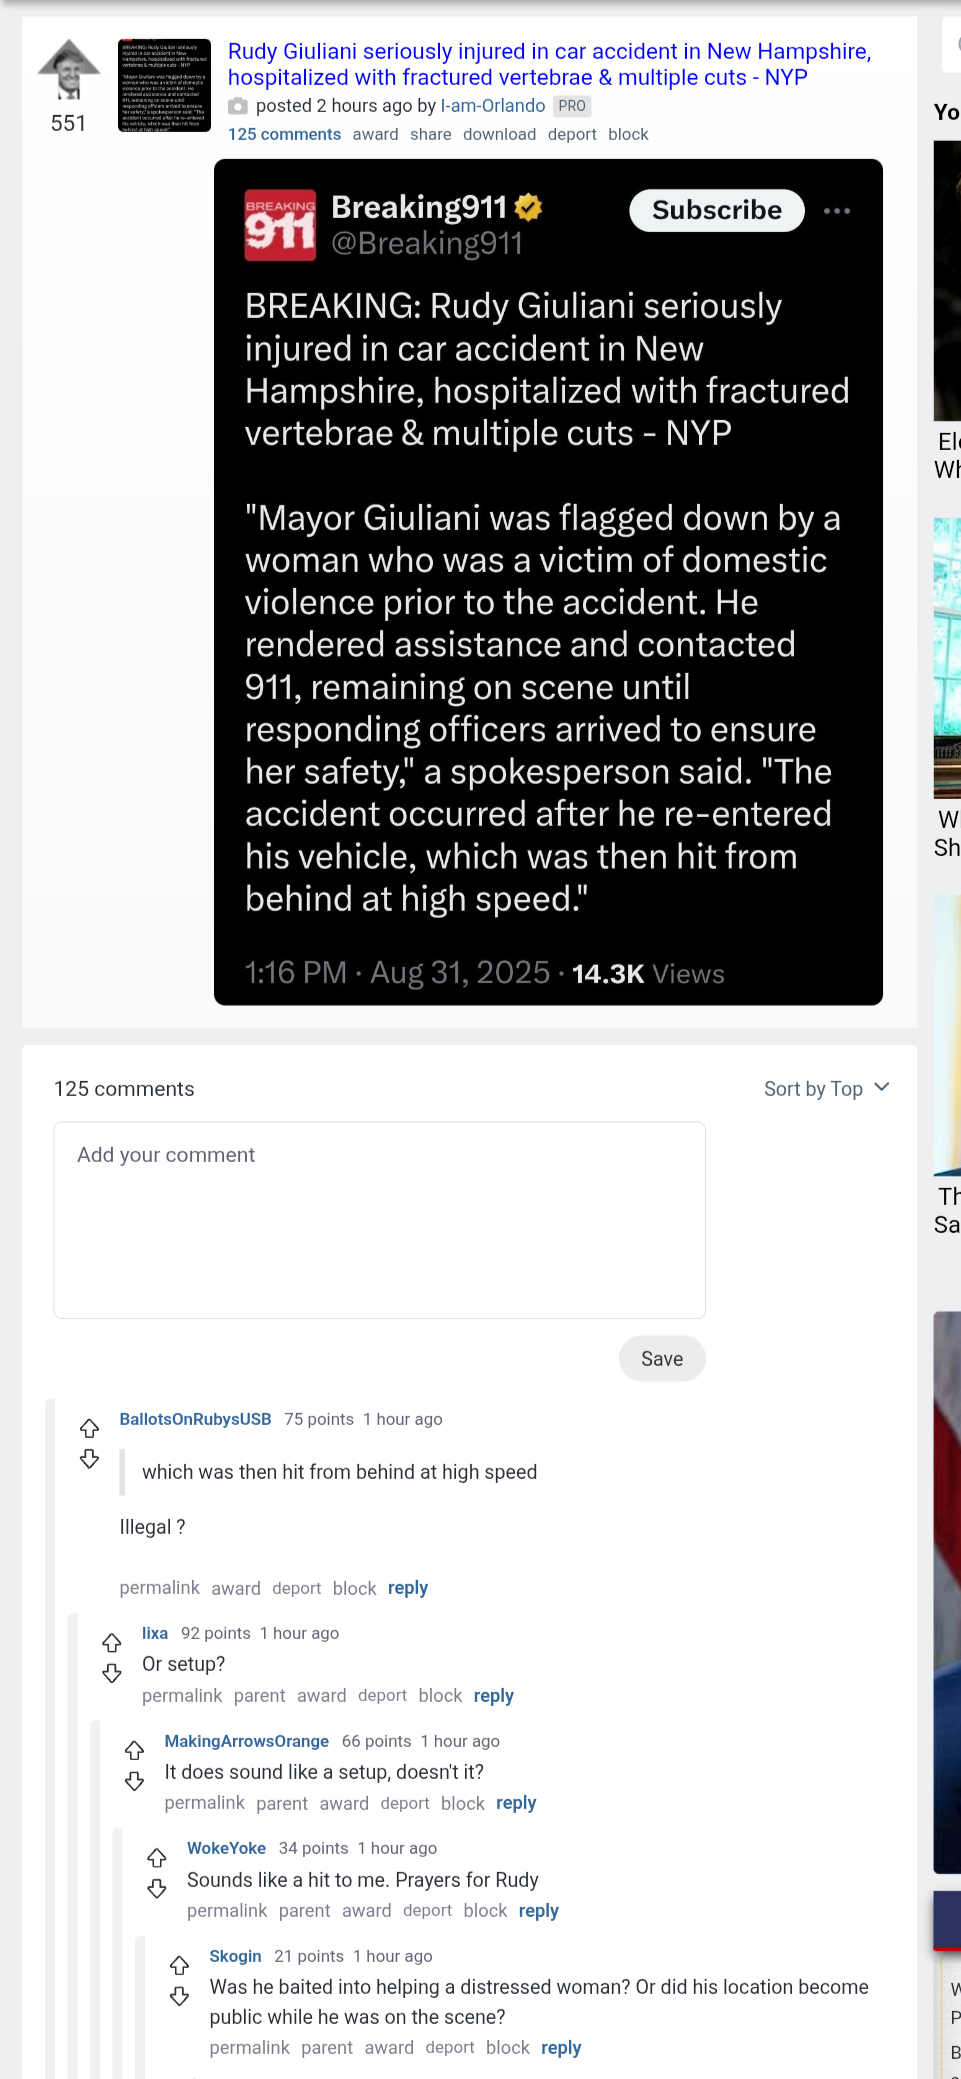961x2079 pixels.
Task: Click 'download' under the post title
Action: (499, 134)
